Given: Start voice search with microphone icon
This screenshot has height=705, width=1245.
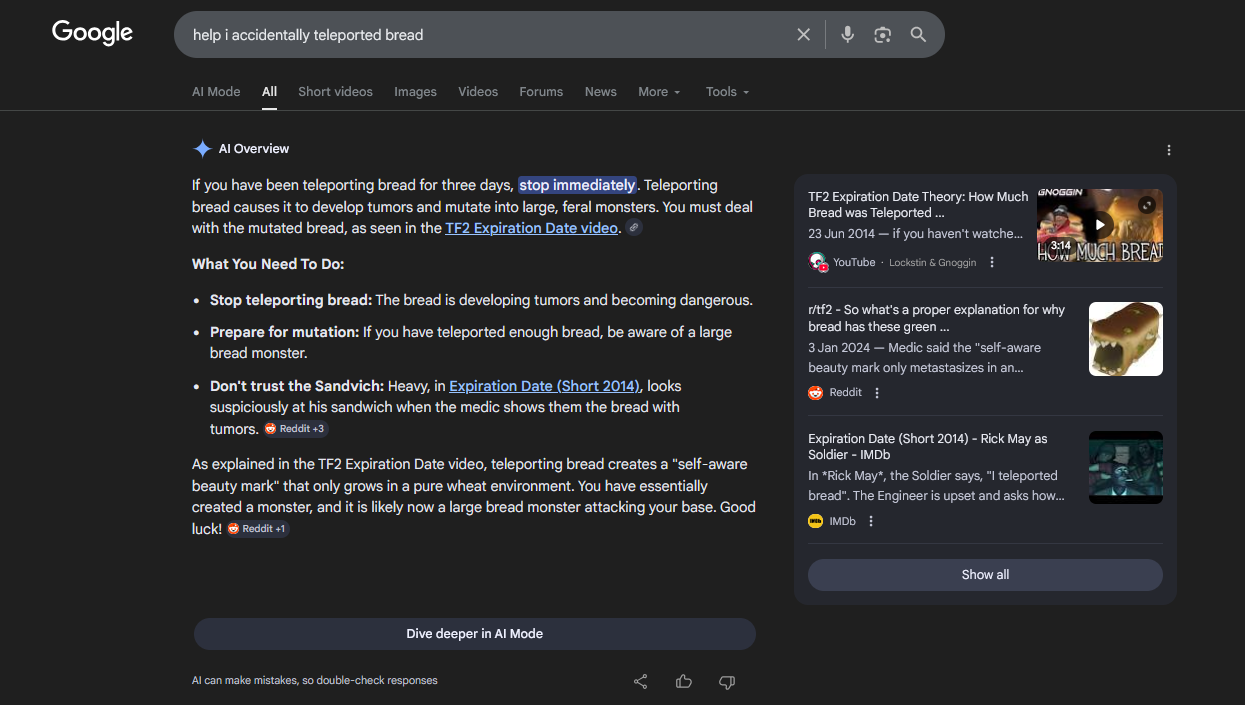Looking at the screenshot, I should 847,35.
